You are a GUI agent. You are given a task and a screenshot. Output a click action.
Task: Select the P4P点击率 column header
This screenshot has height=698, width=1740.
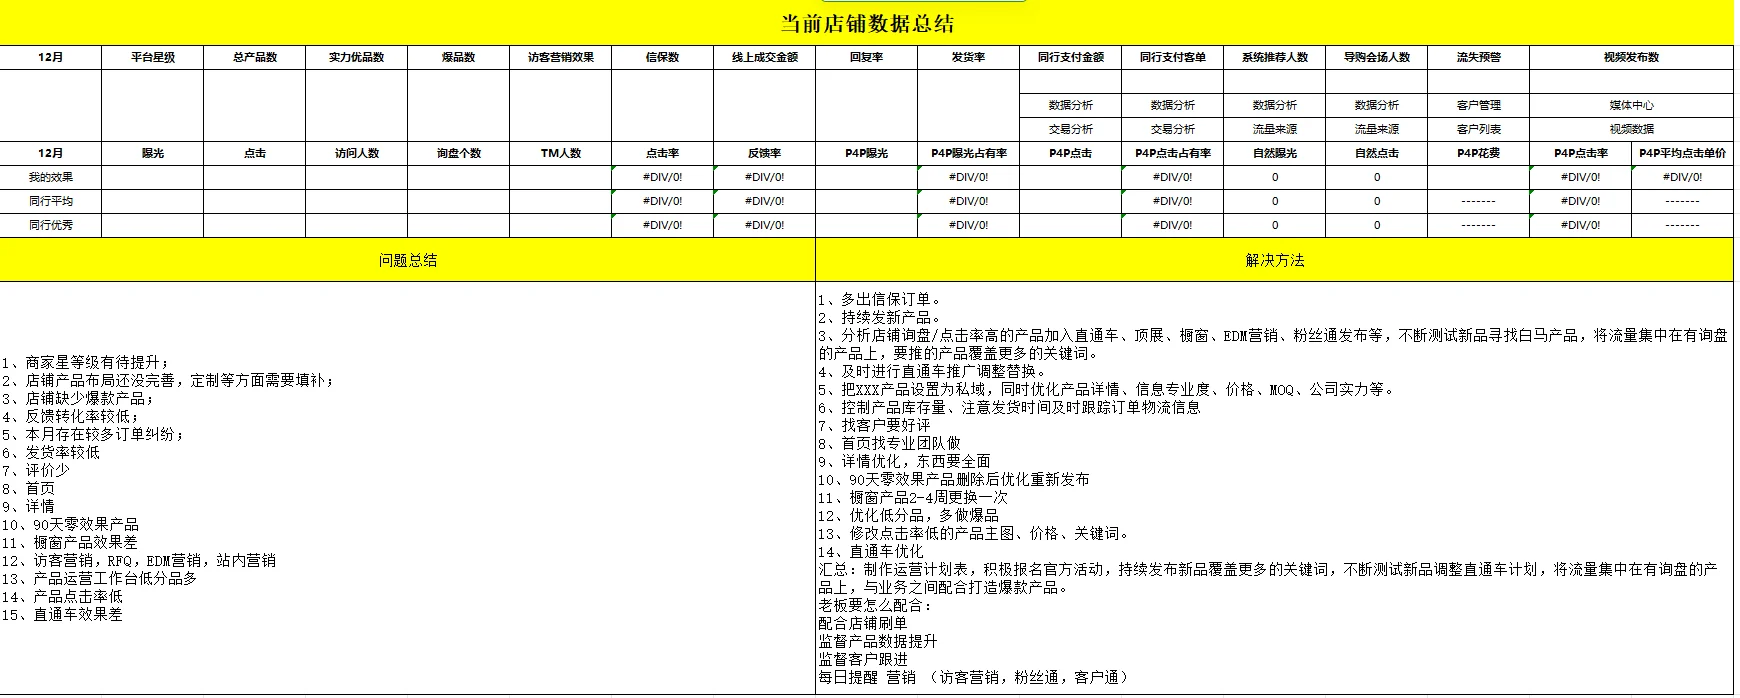pos(1581,153)
